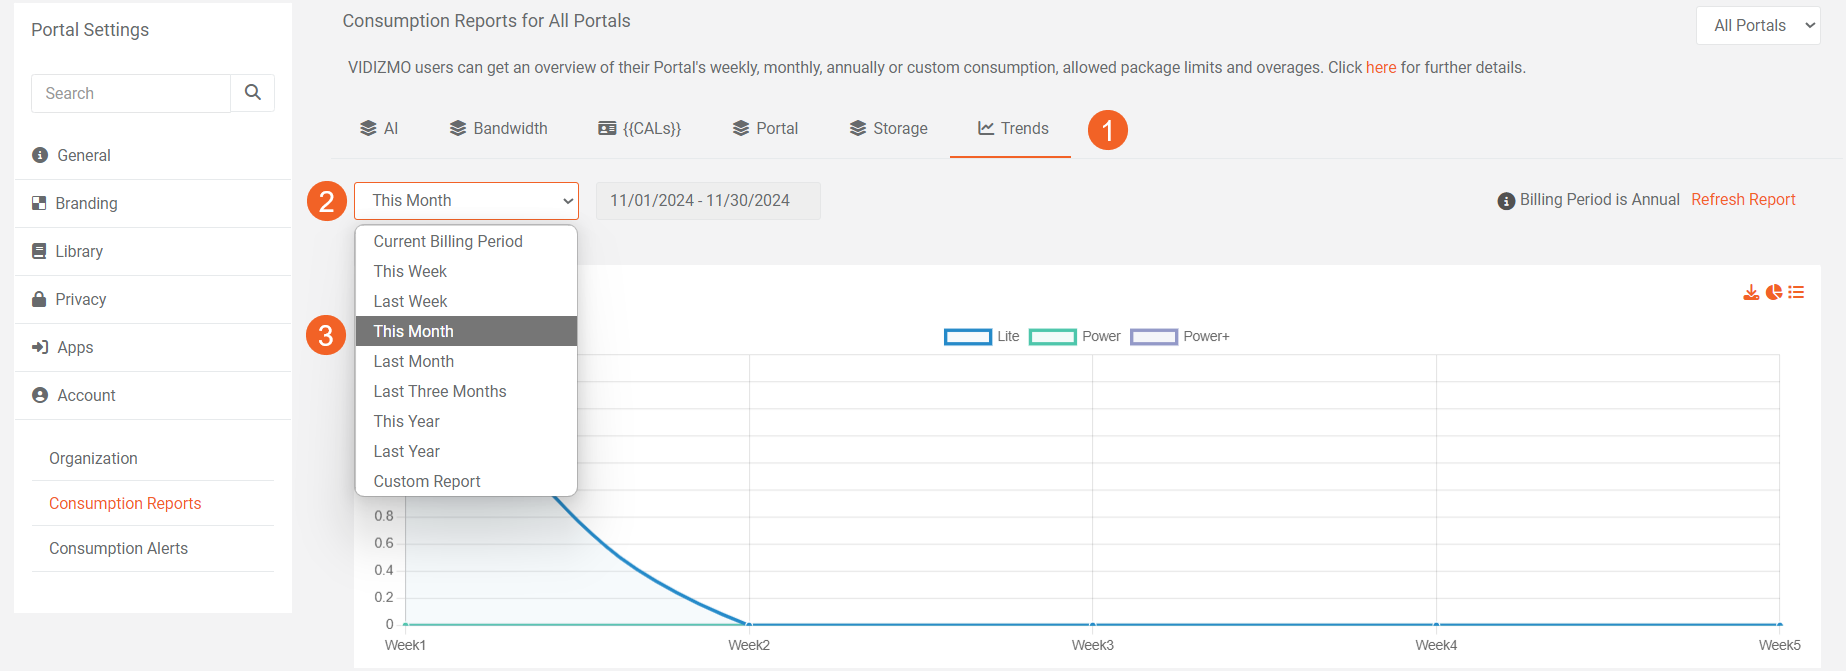Download the consumption trends report
Viewport: 1846px width, 671px height.
click(x=1751, y=292)
